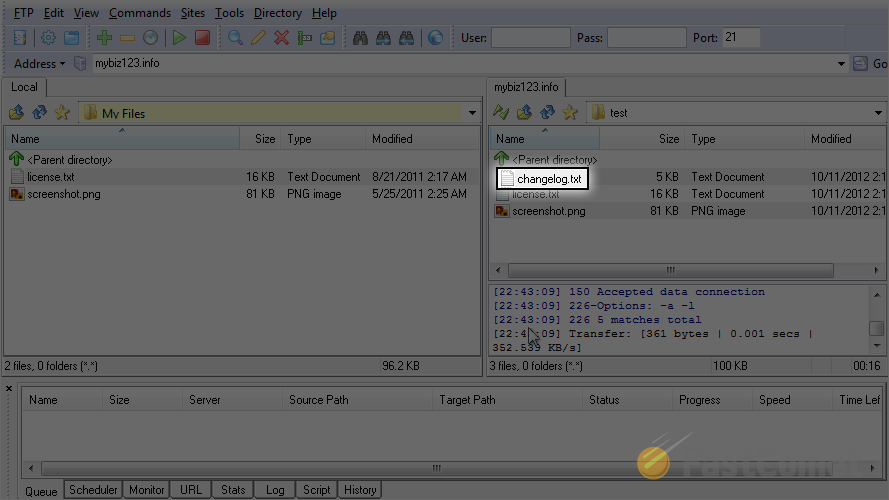The height and width of the screenshot is (500, 889).
Task: Click the Port input field
Action: (741, 38)
